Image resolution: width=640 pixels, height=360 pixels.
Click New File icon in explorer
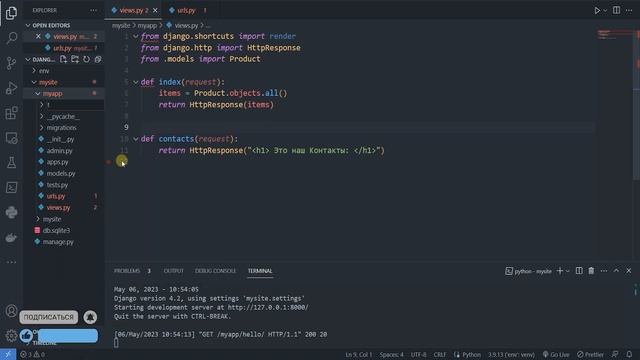click(63, 59)
